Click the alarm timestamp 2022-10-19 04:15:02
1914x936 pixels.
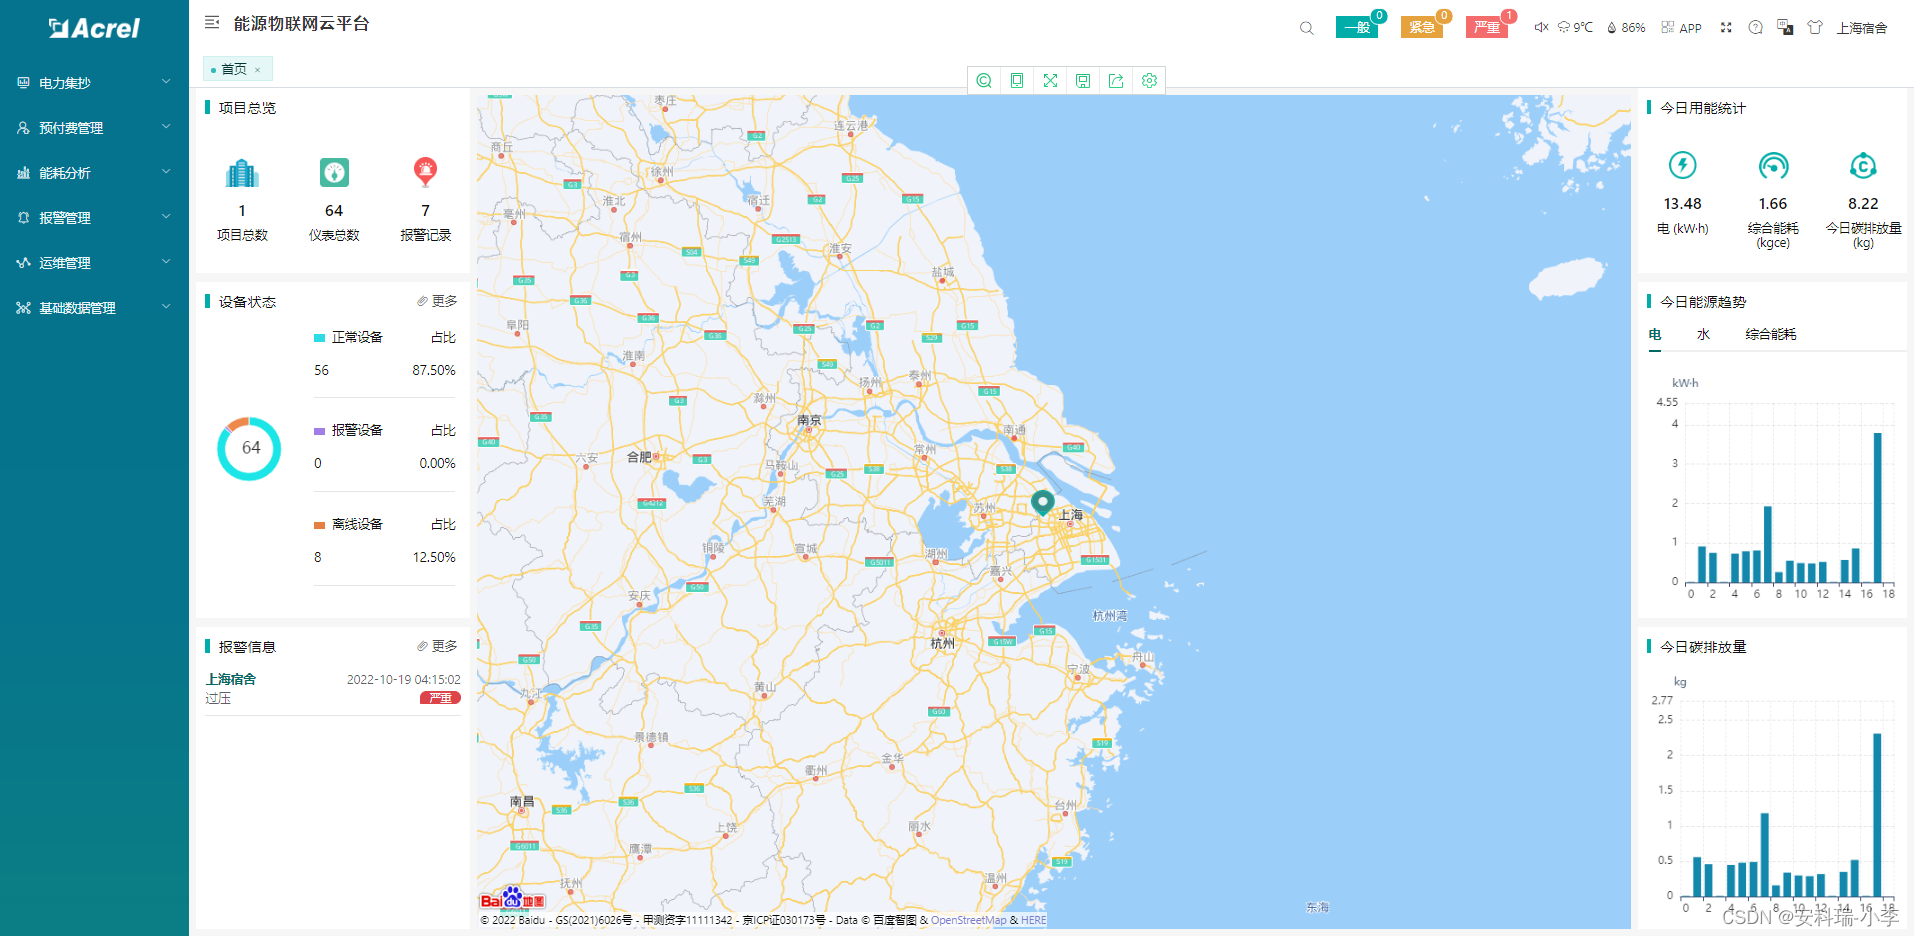404,679
